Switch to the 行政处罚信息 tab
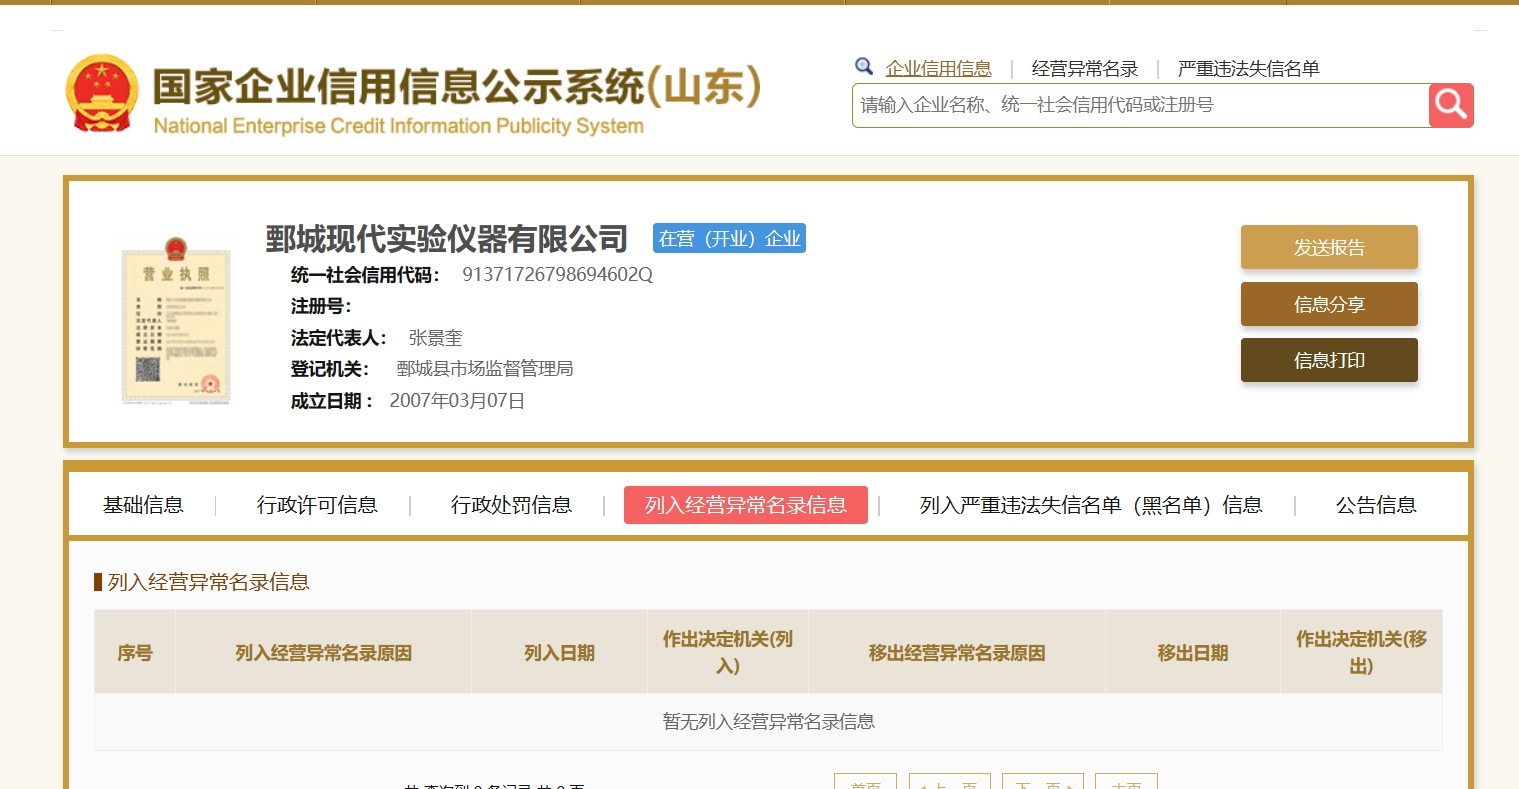The width and height of the screenshot is (1519, 789). 511,505
